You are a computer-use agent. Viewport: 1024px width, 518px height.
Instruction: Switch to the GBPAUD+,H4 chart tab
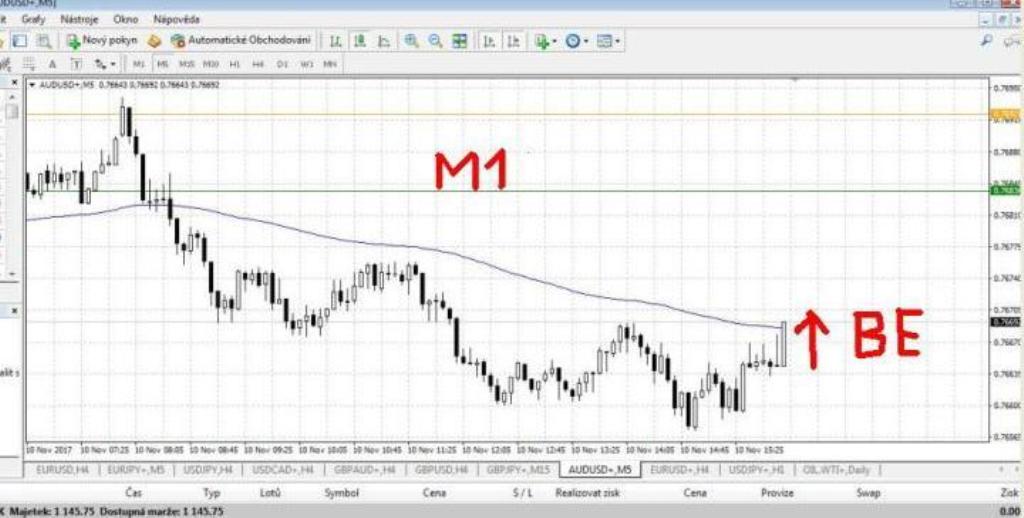[x=364, y=470]
